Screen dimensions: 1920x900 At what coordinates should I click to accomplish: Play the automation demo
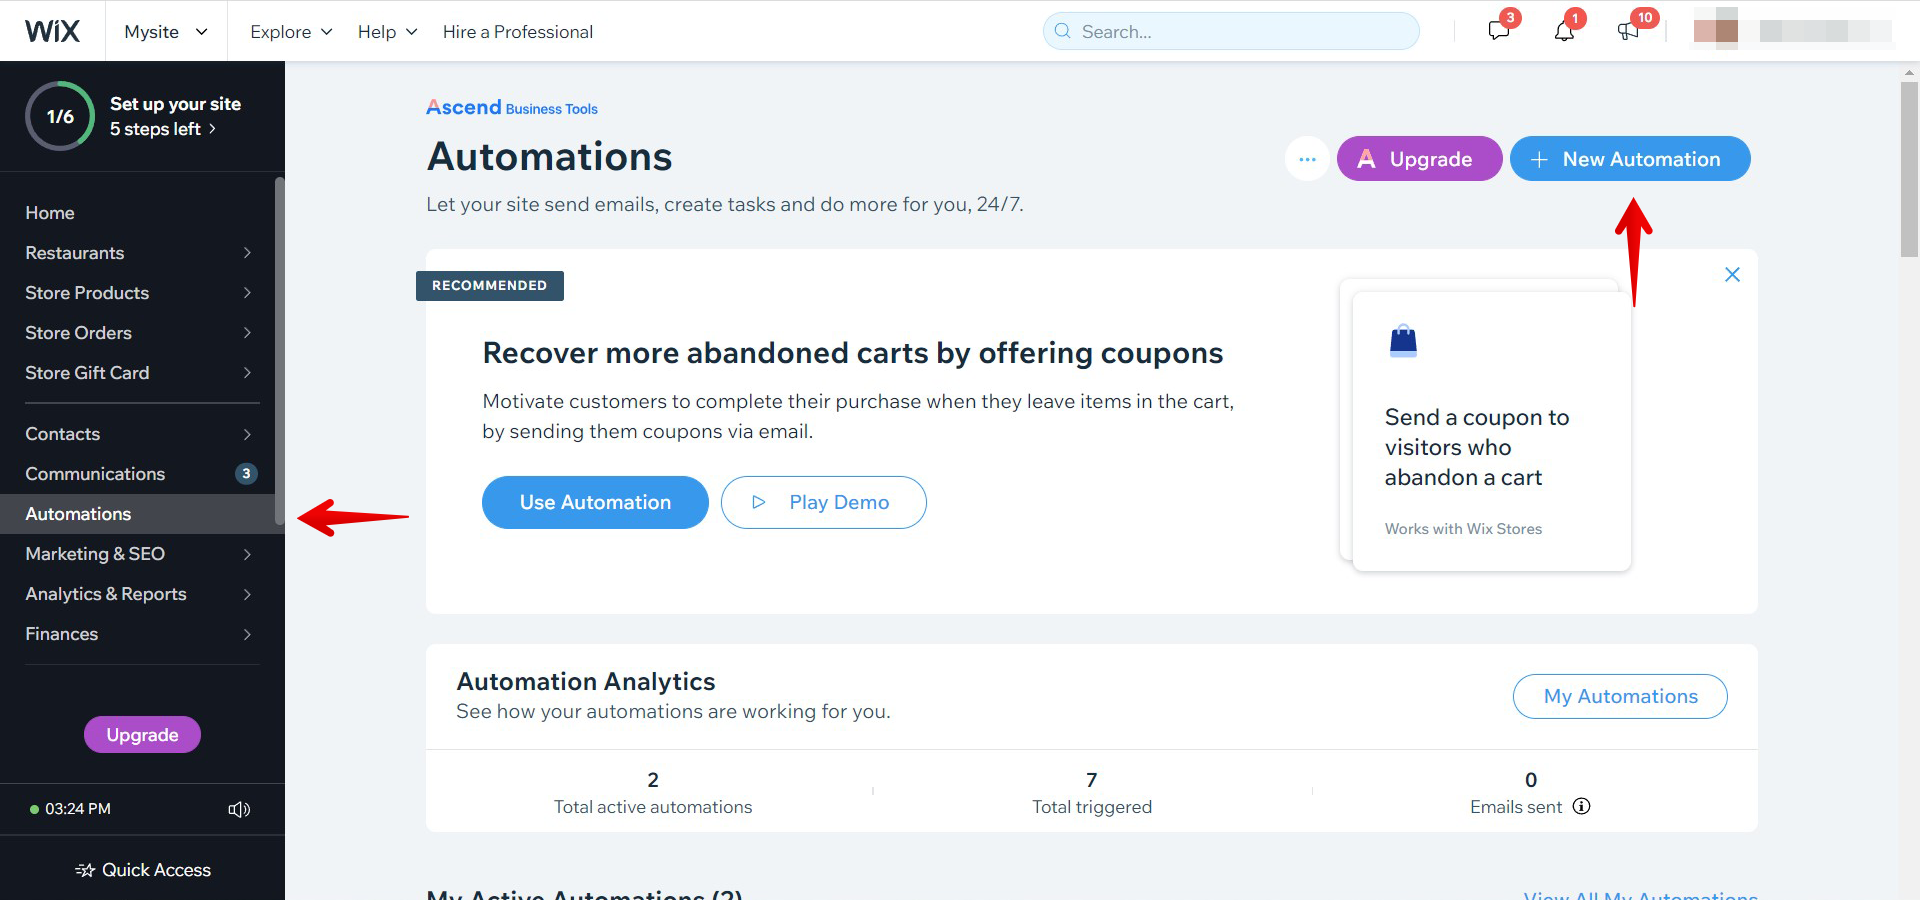(823, 502)
